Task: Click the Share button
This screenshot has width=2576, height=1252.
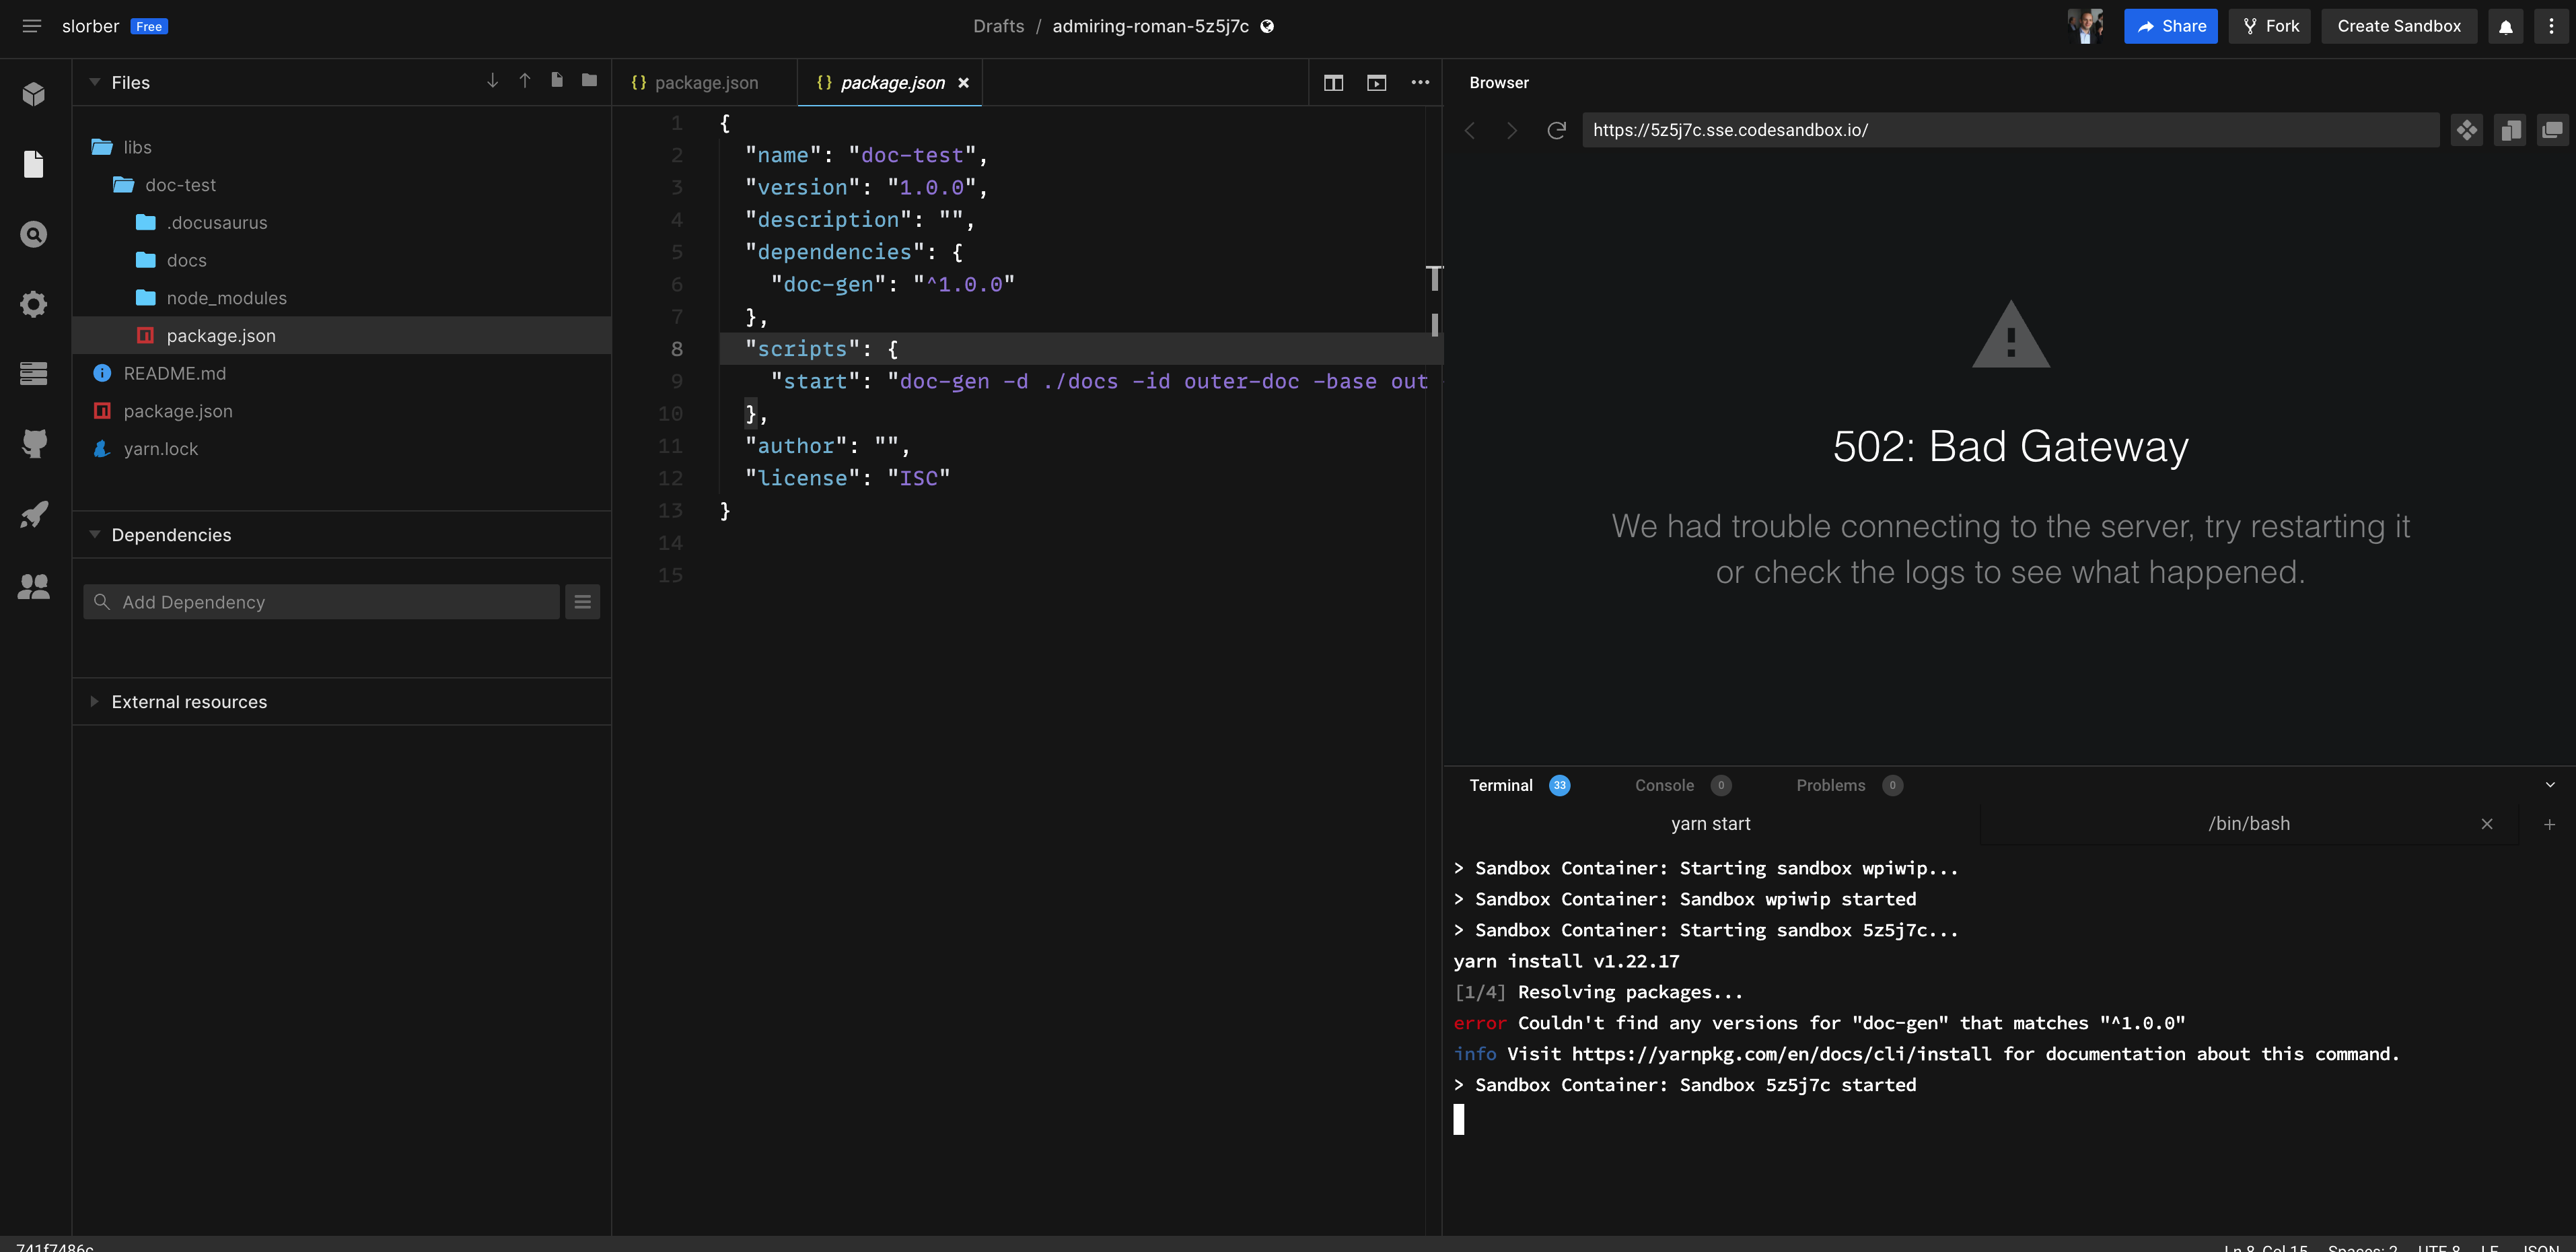Action: point(2170,26)
